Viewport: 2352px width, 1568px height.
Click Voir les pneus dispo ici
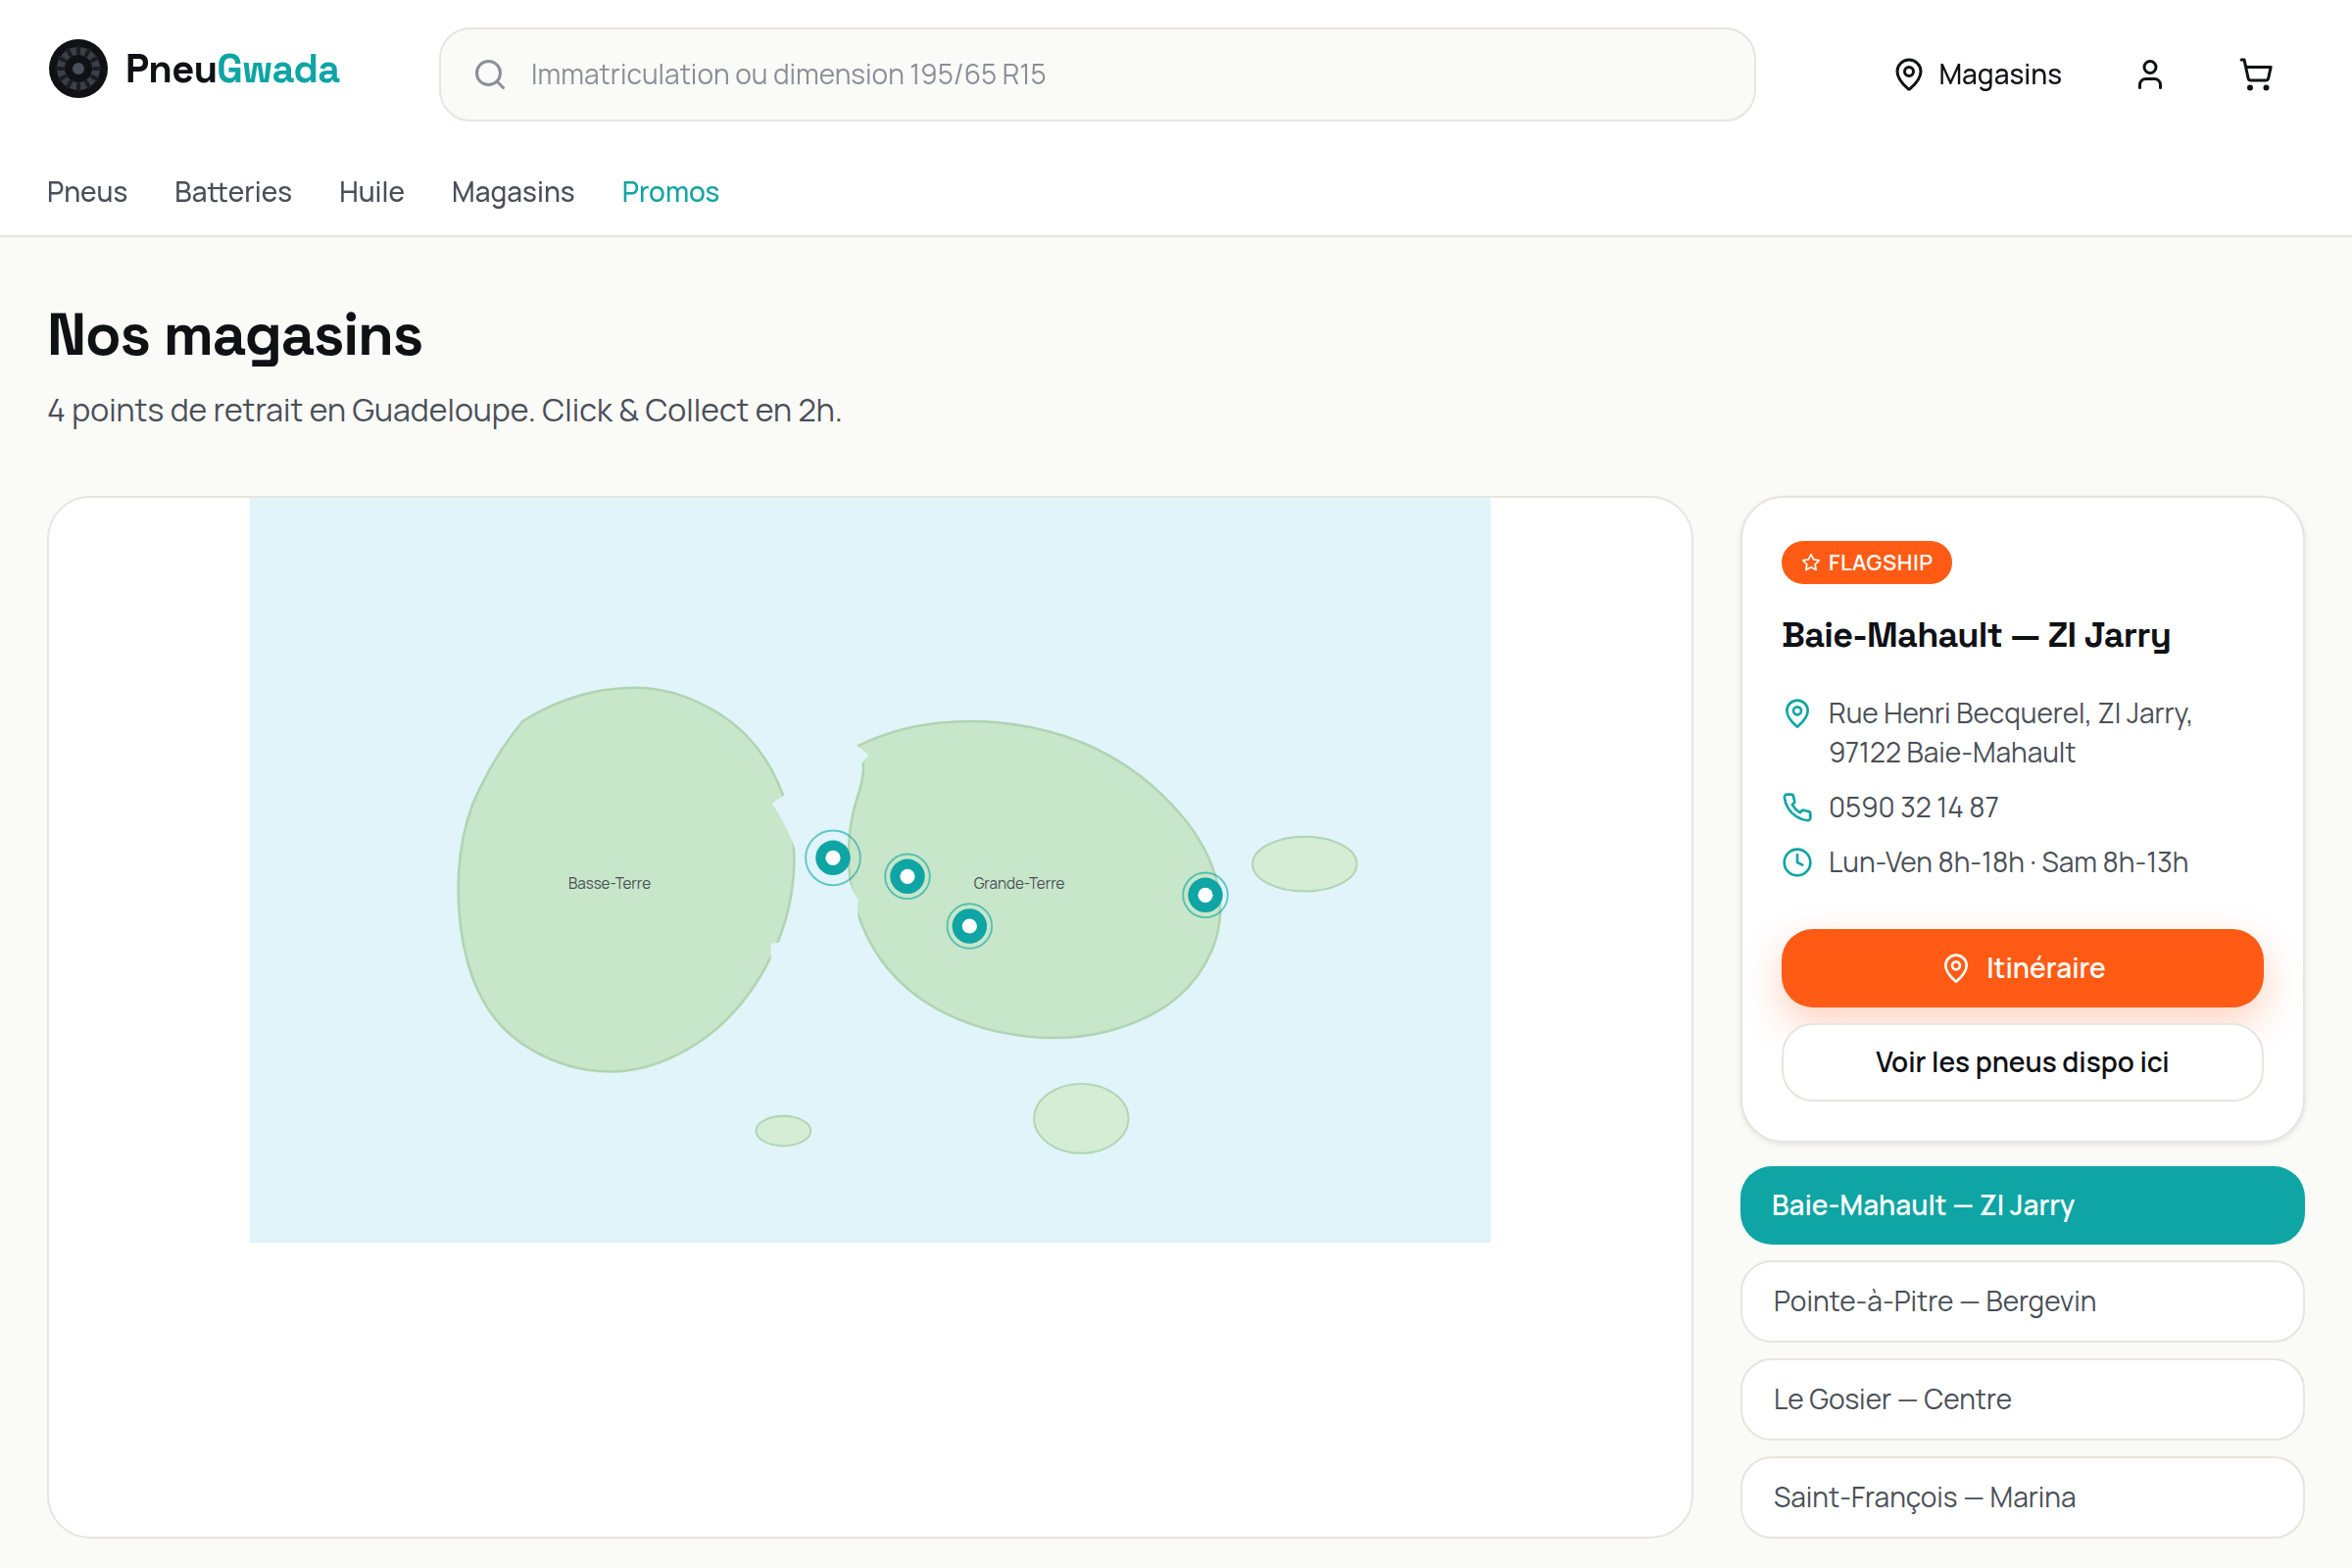2022,1062
